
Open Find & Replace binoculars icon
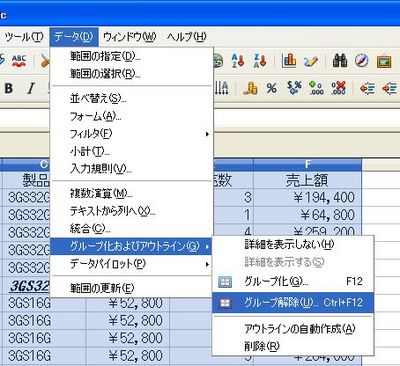pyautogui.click(x=340, y=61)
